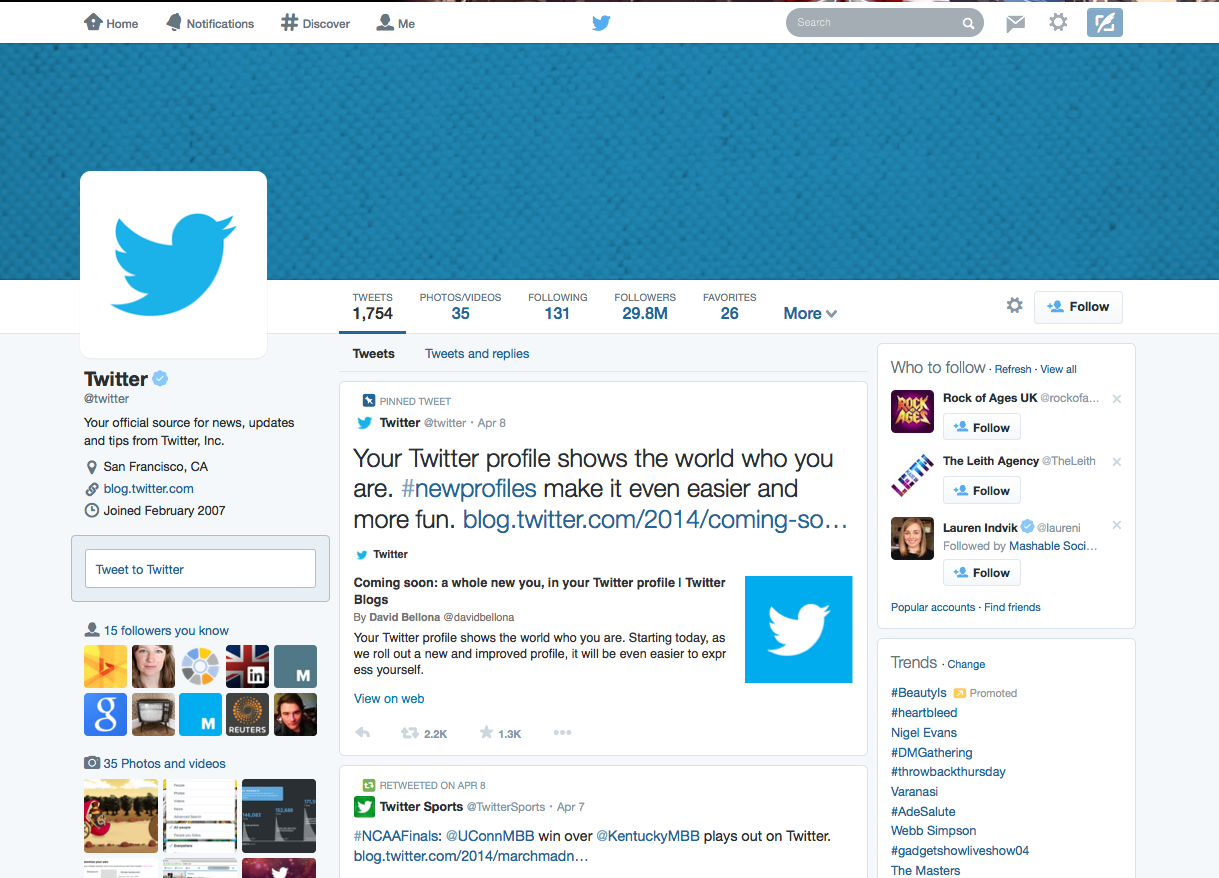The image size is (1219, 878).
Task: Open blog card Twitter bird image
Action: [799, 629]
